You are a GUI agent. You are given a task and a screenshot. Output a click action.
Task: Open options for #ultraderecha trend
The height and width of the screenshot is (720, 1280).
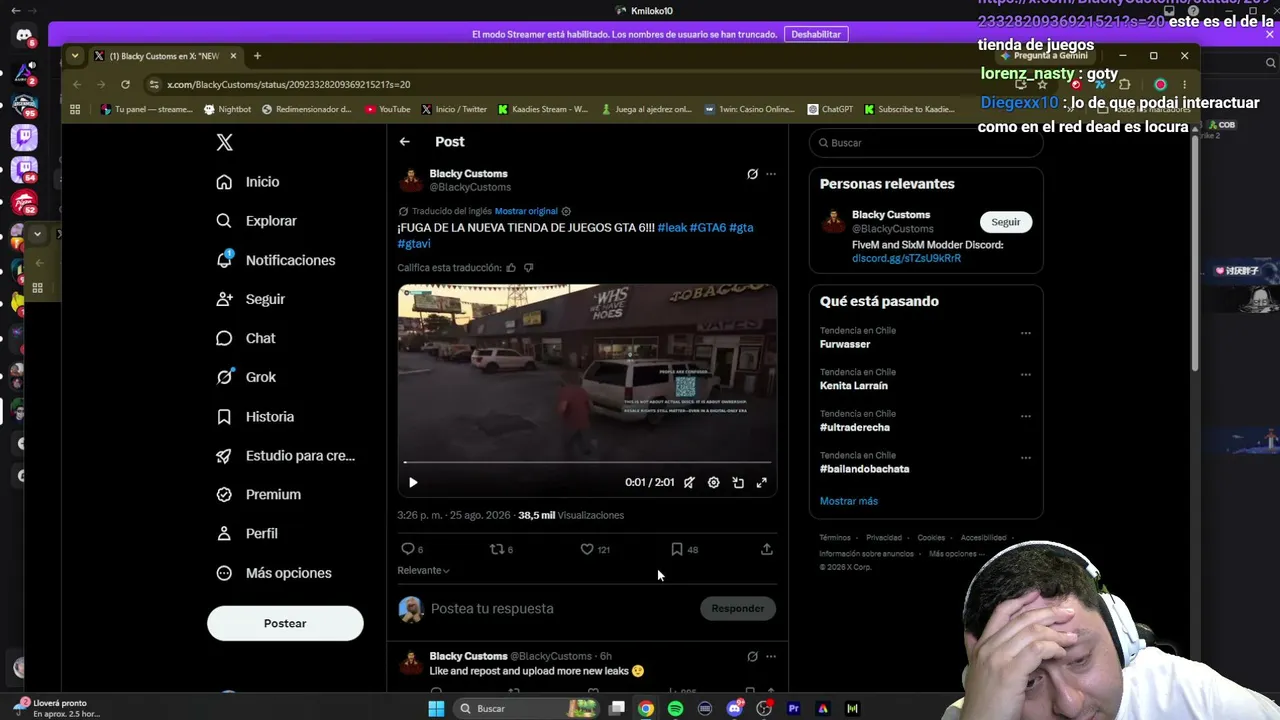pyautogui.click(x=1026, y=416)
